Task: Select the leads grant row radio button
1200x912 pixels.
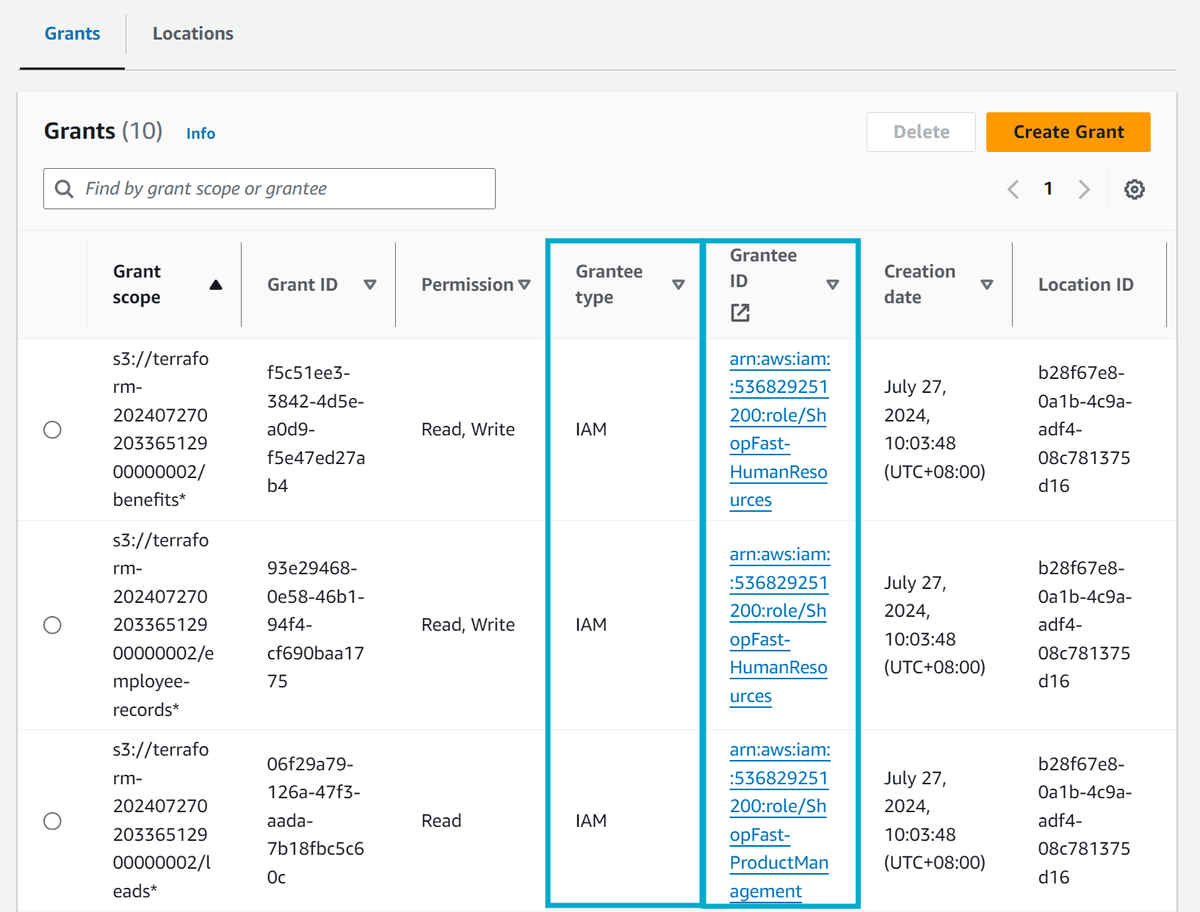Action: pos(52,820)
